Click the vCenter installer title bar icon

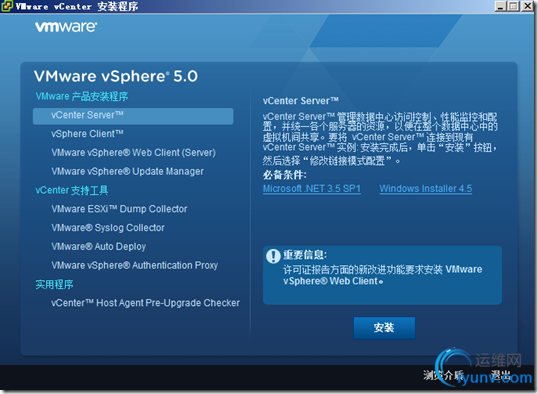click(x=7, y=6)
